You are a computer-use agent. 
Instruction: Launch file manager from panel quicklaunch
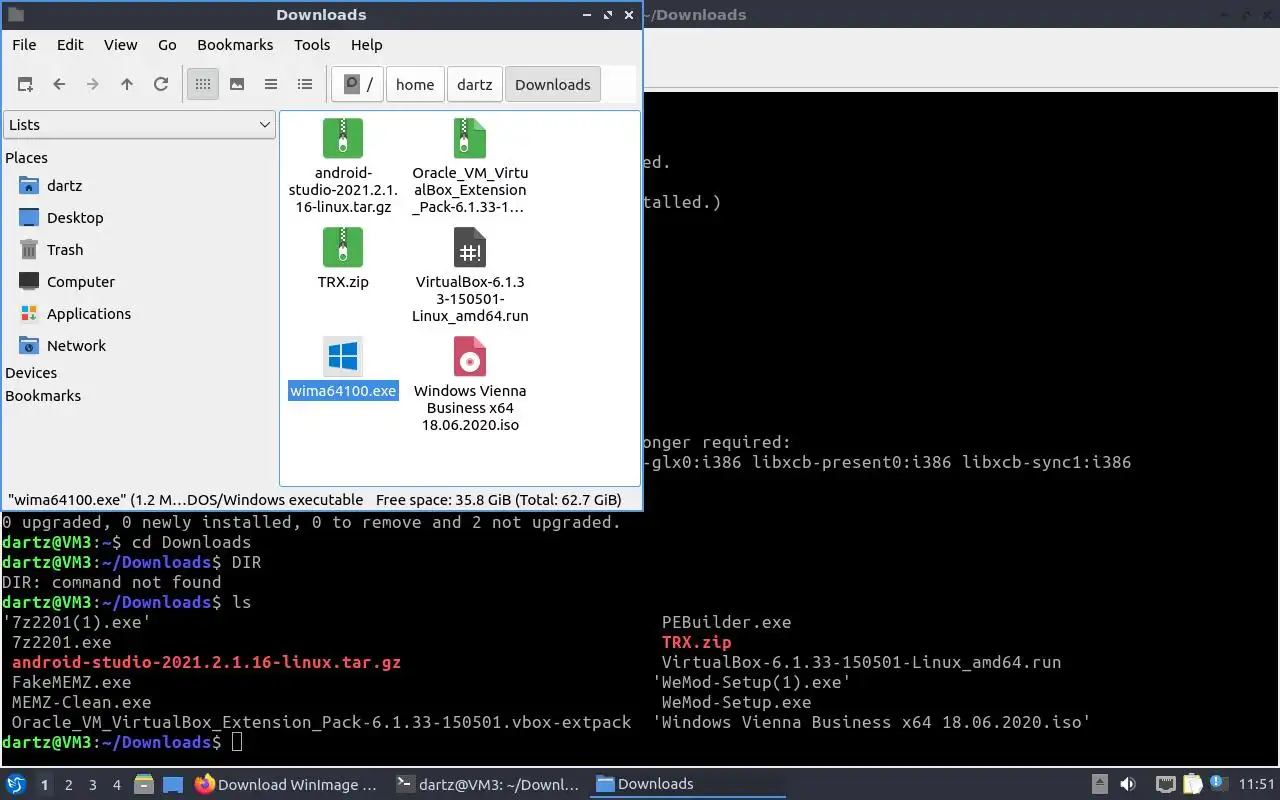(x=144, y=785)
